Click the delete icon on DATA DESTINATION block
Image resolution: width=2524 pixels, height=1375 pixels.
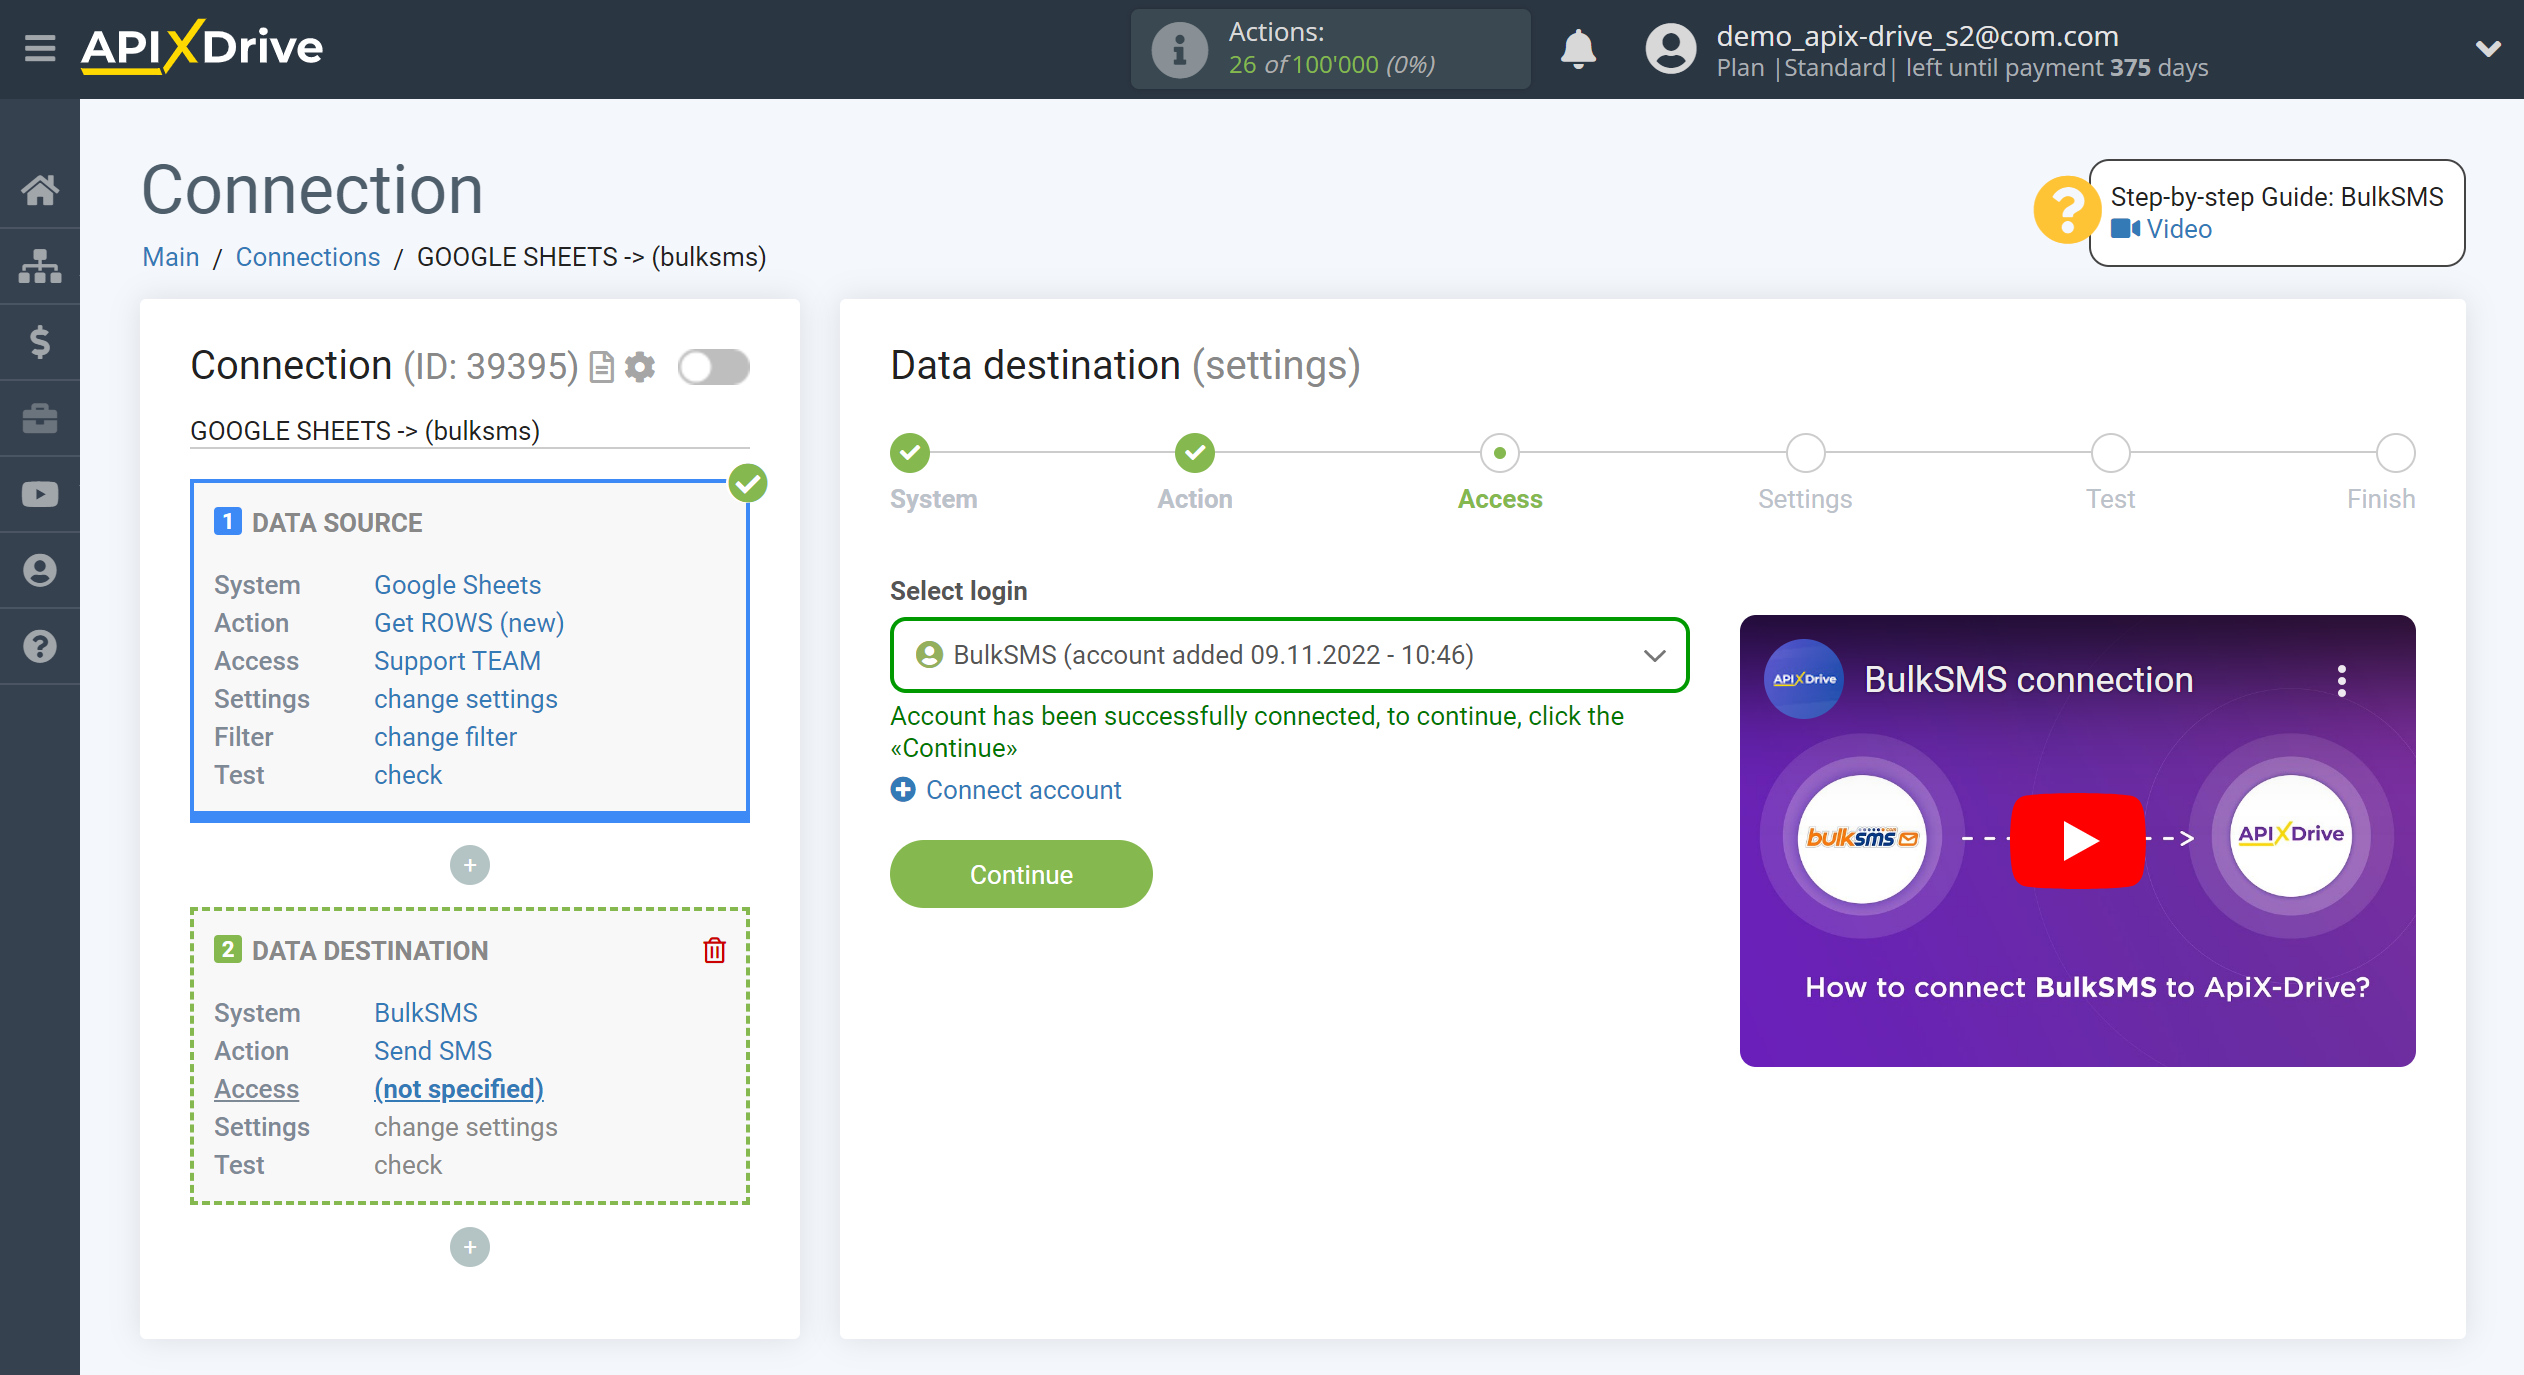click(x=713, y=950)
